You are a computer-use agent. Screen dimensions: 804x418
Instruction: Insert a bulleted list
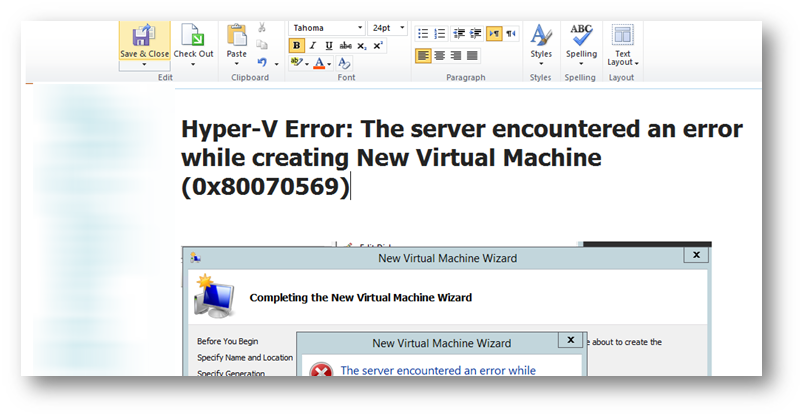423,34
